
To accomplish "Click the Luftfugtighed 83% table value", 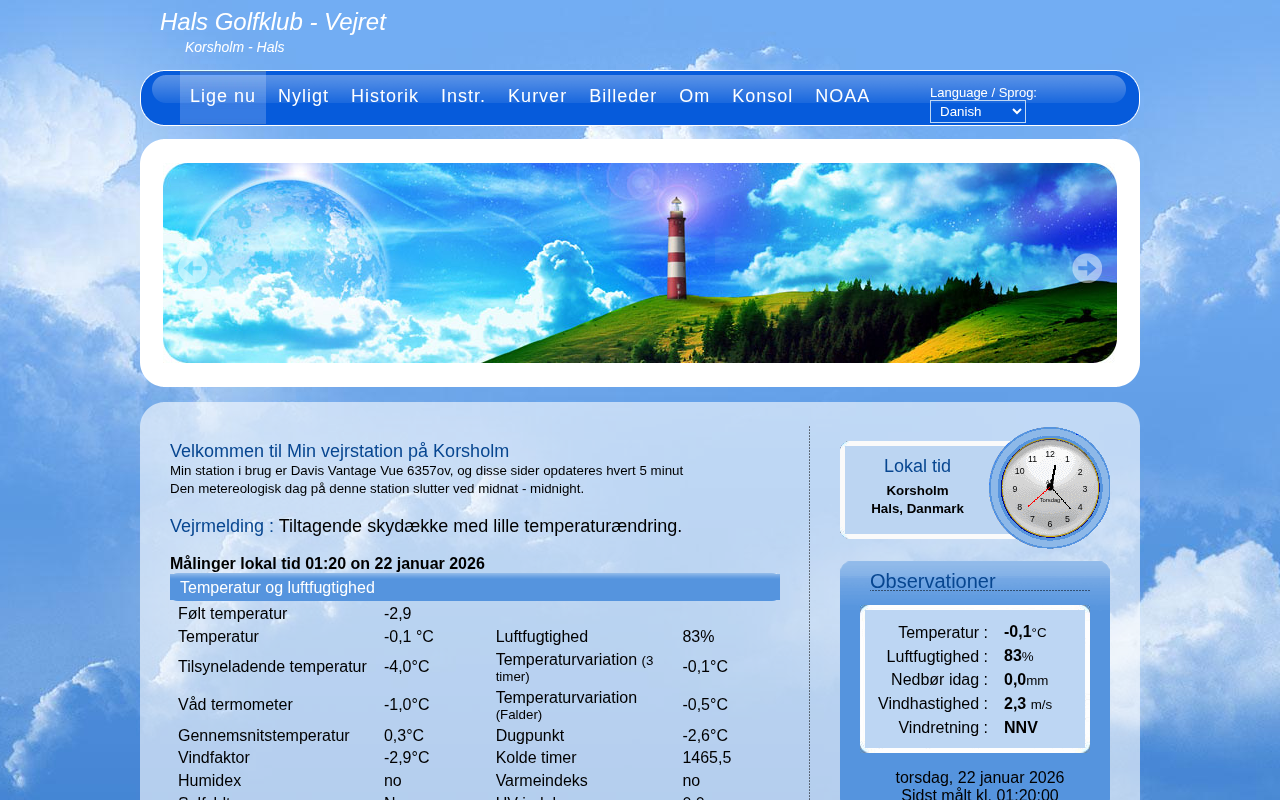I will click(698, 637).
